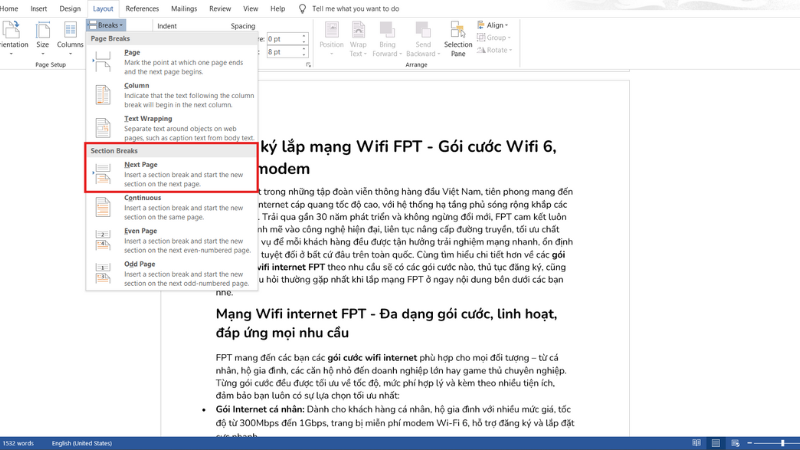This screenshot has width=800, height=450.
Task: Insert an Odd Page section break
Action: click(x=171, y=273)
